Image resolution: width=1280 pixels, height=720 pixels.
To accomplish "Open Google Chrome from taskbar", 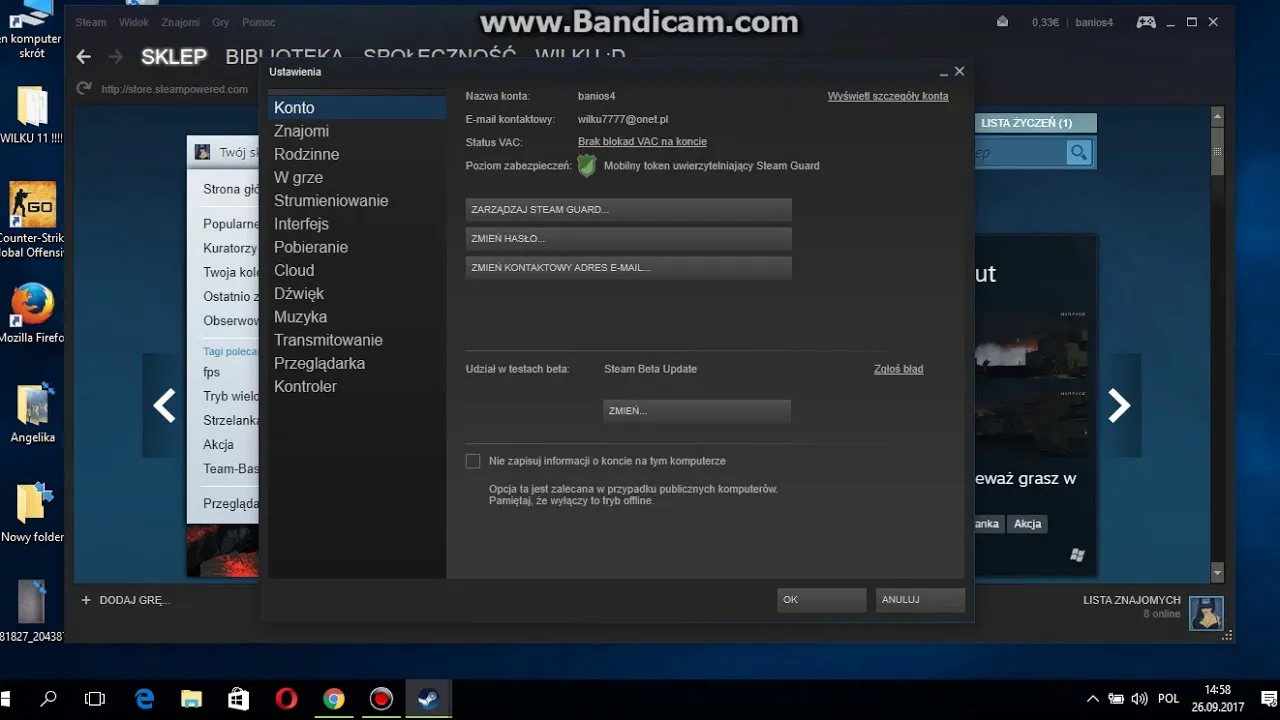I will 334,699.
